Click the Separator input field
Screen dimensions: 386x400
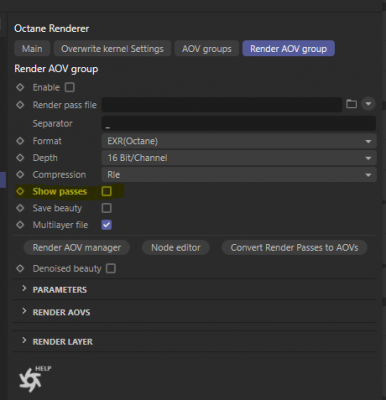(239, 123)
